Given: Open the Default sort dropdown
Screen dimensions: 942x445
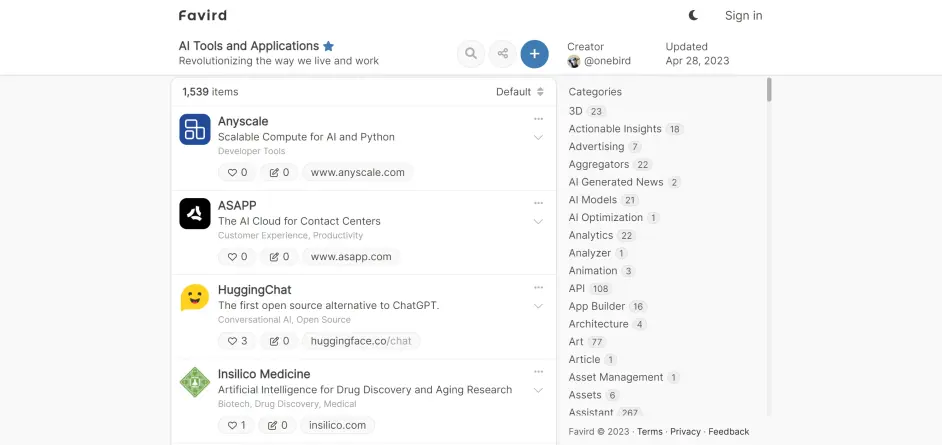Looking at the screenshot, I should pyautogui.click(x=520, y=92).
